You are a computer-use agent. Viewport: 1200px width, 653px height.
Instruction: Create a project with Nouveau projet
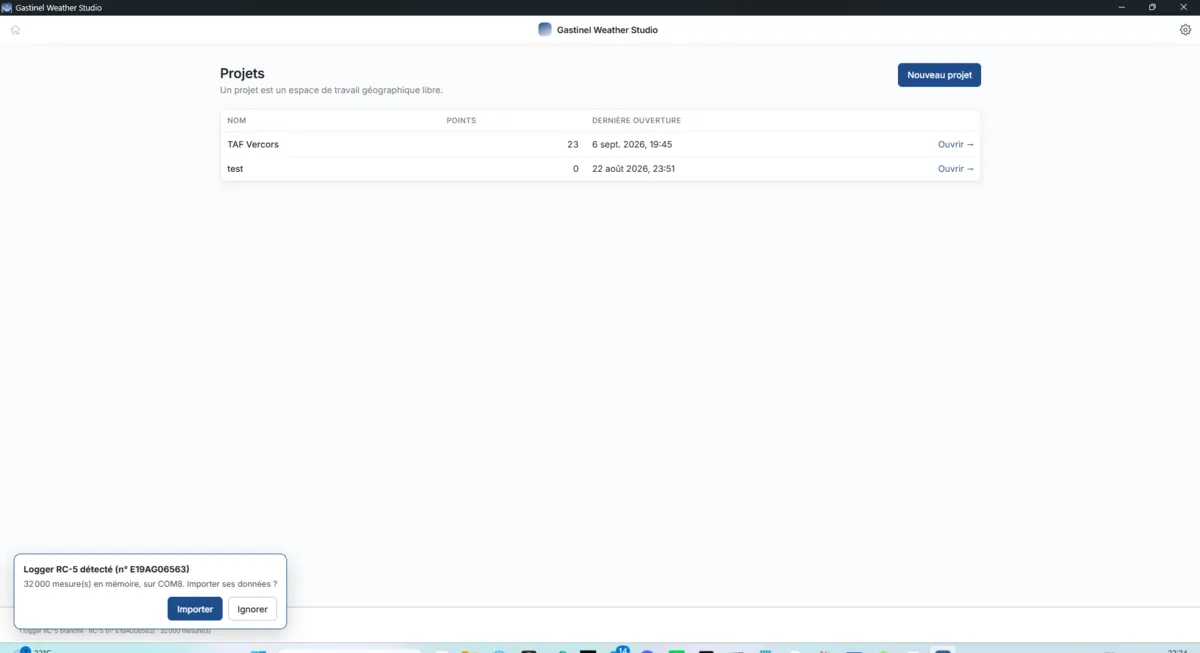click(x=939, y=75)
